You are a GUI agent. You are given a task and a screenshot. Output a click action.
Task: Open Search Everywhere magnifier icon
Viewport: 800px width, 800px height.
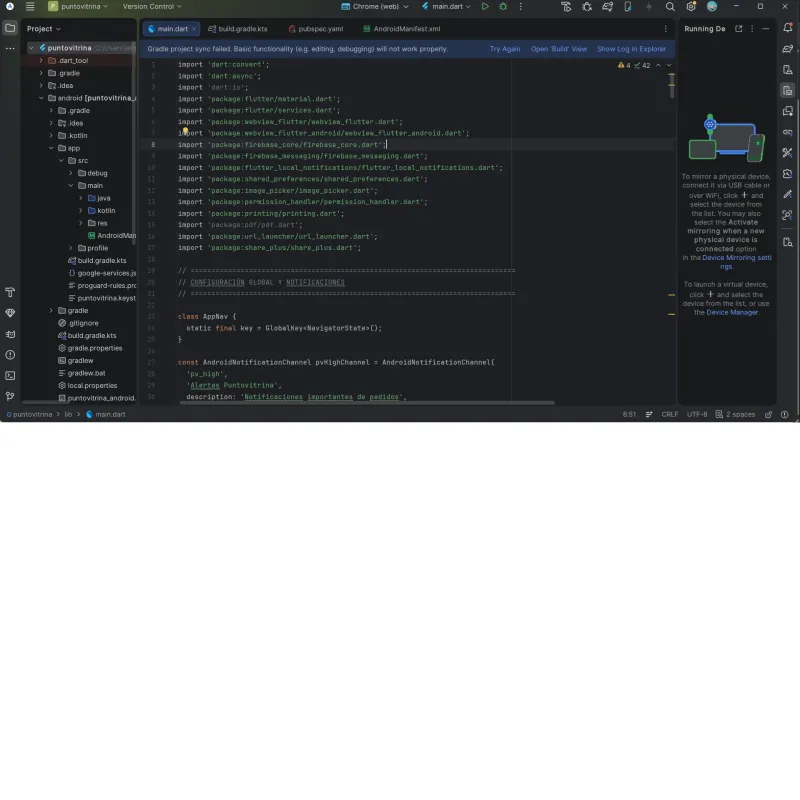[670, 7]
